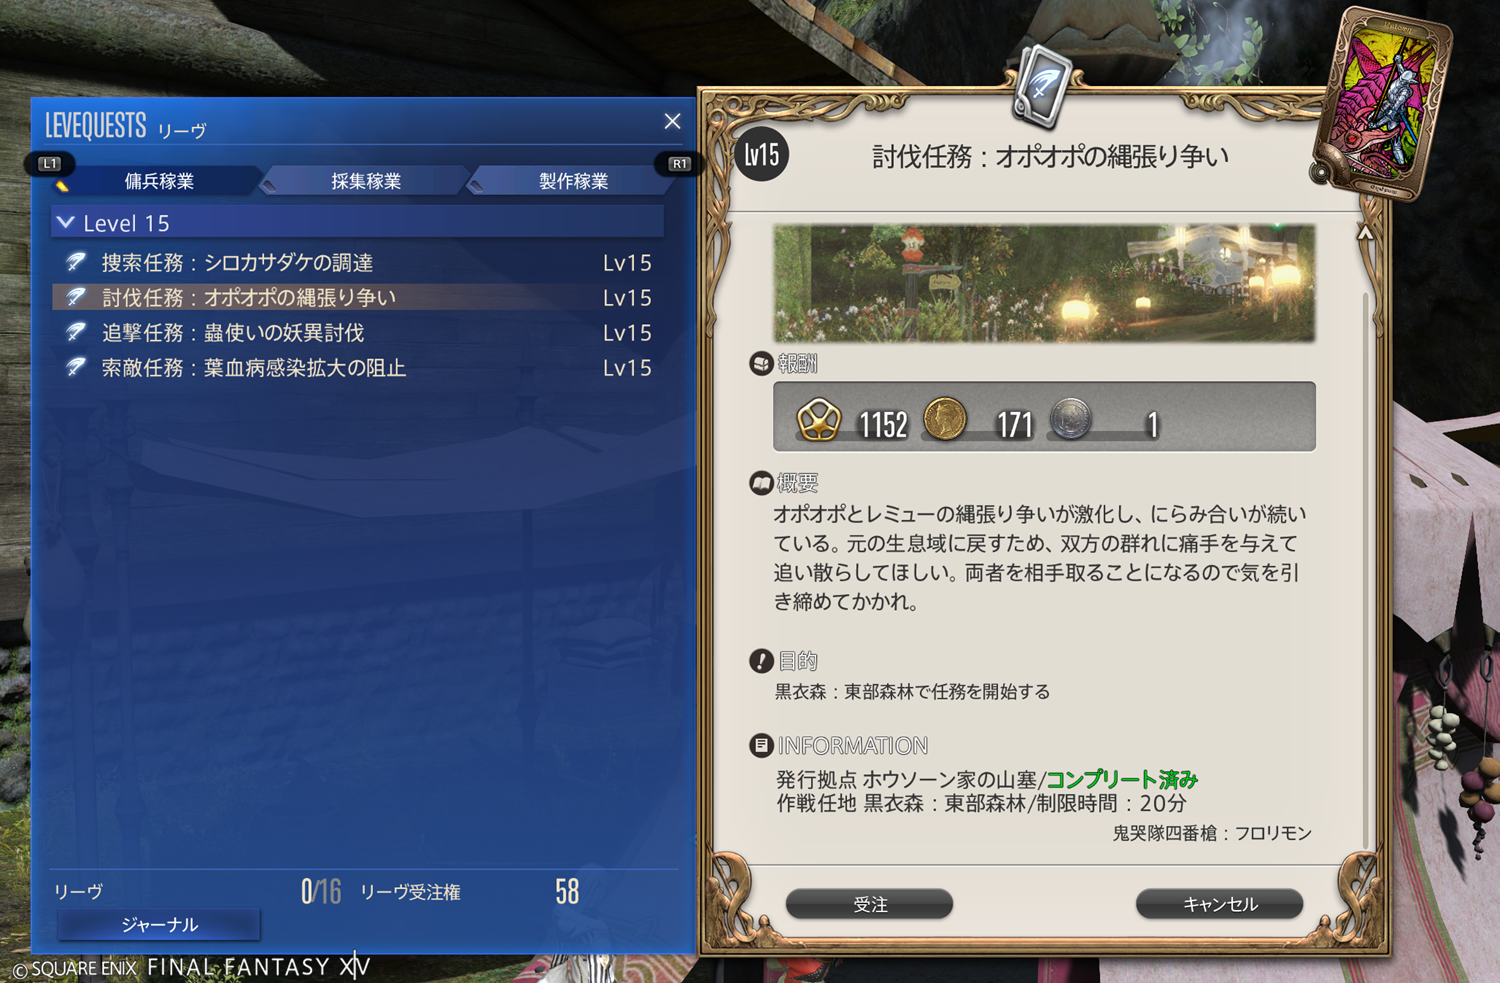This screenshot has height=983, width=1500.
Task: Open the ジャーナル journal
Action: (x=159, y=925)
